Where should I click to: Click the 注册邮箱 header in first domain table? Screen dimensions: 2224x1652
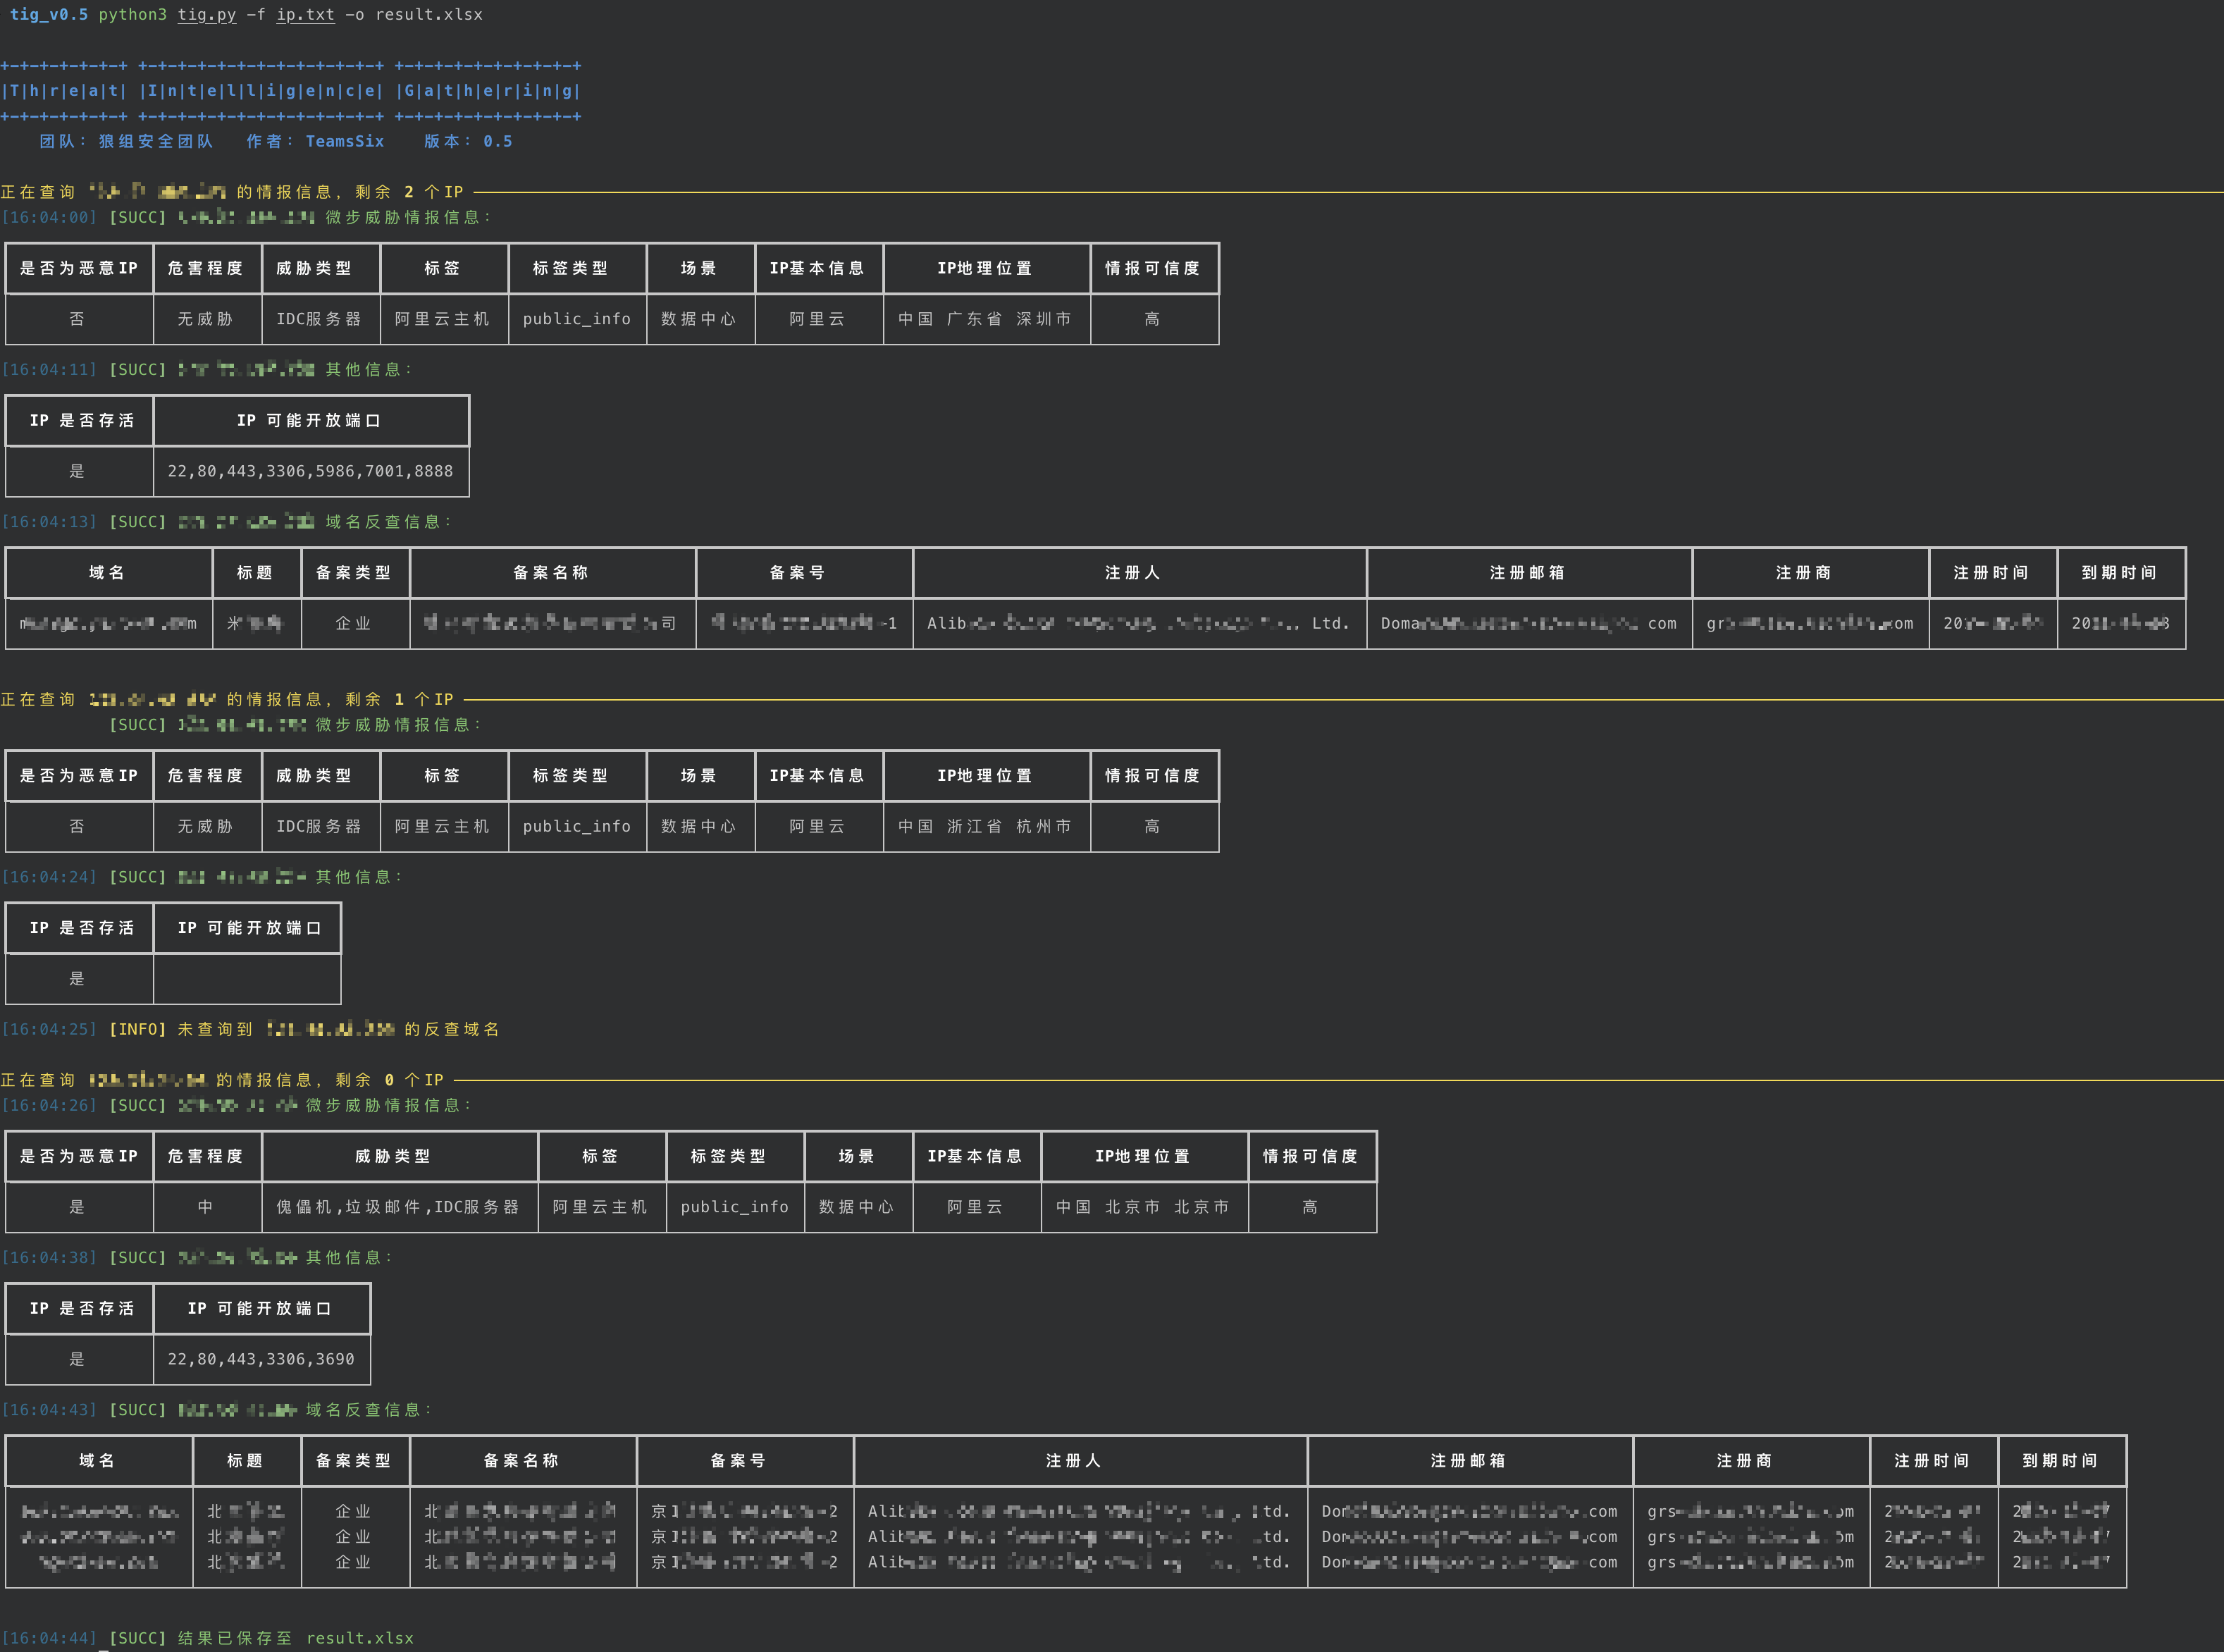pyautogui.click(x=1527, y=573)
